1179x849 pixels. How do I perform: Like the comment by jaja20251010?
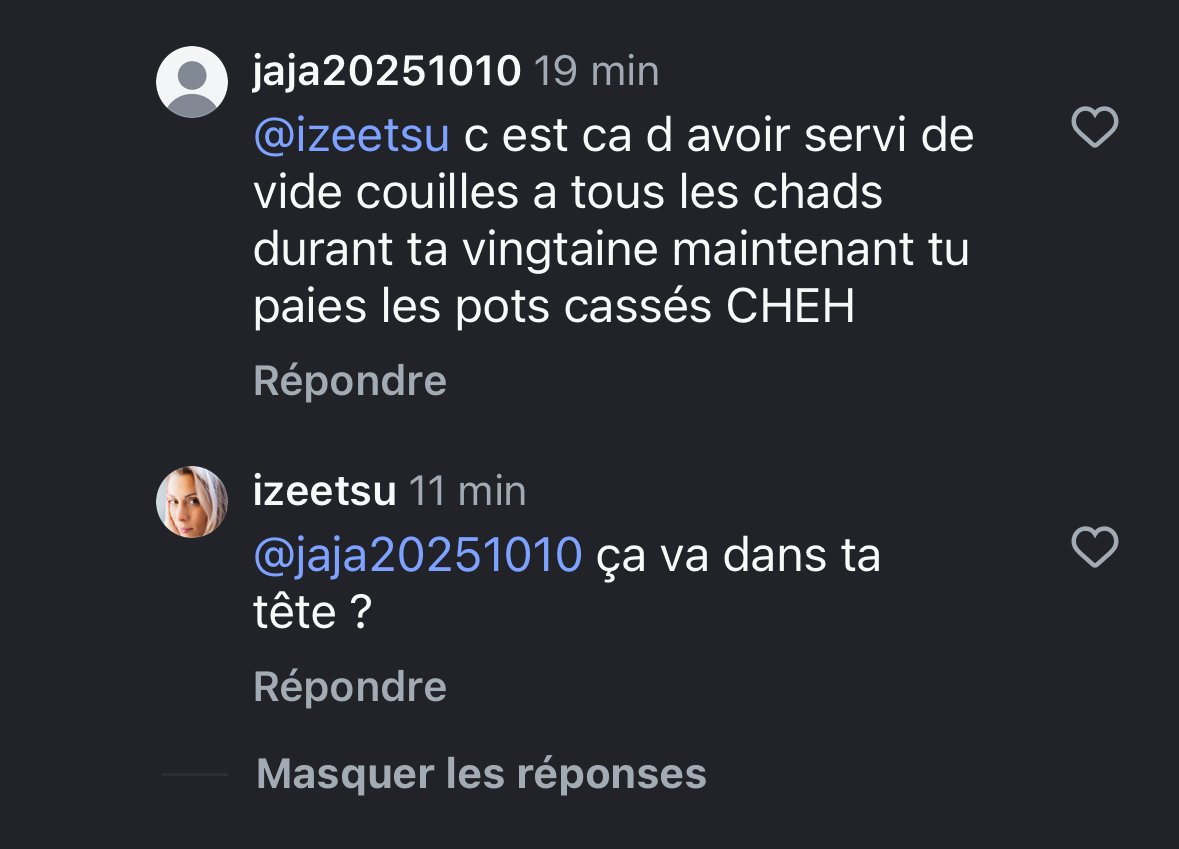click(x=1094, y=127)
